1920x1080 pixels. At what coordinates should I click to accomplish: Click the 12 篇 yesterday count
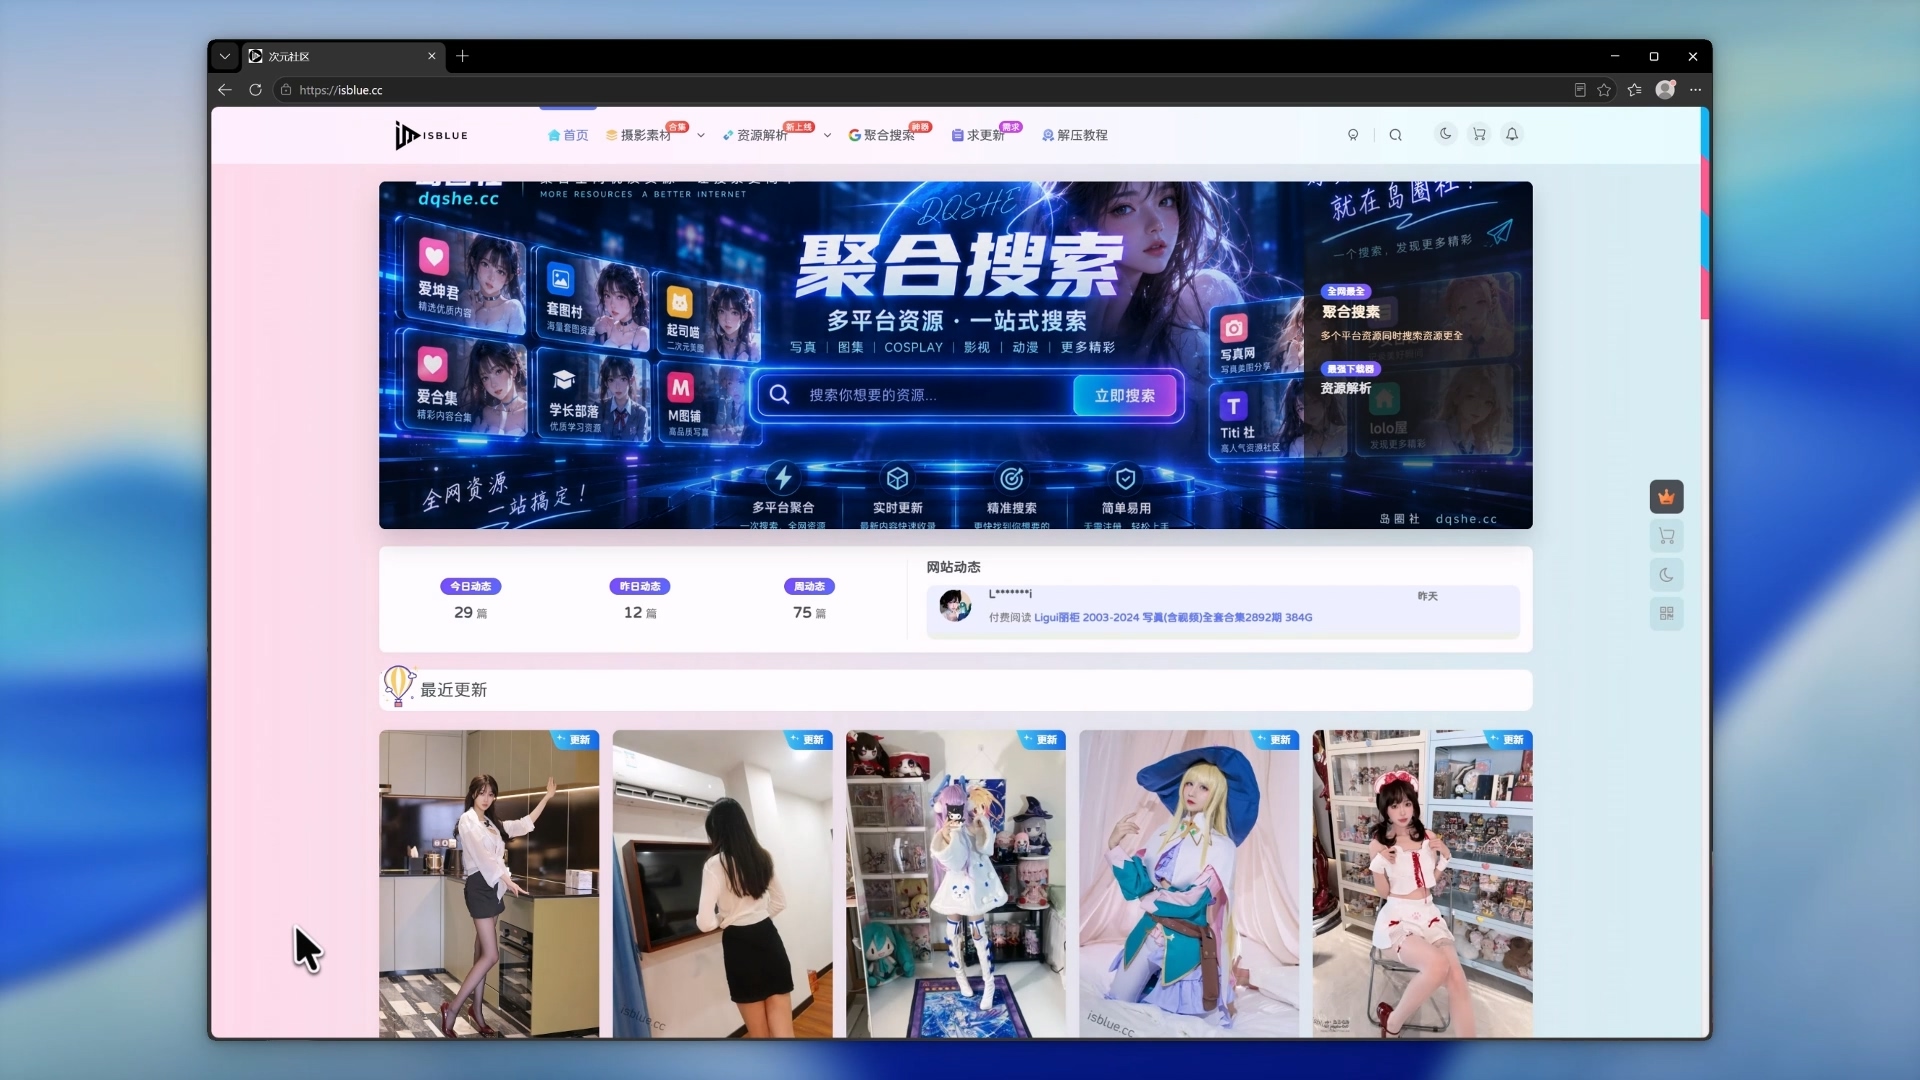coord(640,613)
